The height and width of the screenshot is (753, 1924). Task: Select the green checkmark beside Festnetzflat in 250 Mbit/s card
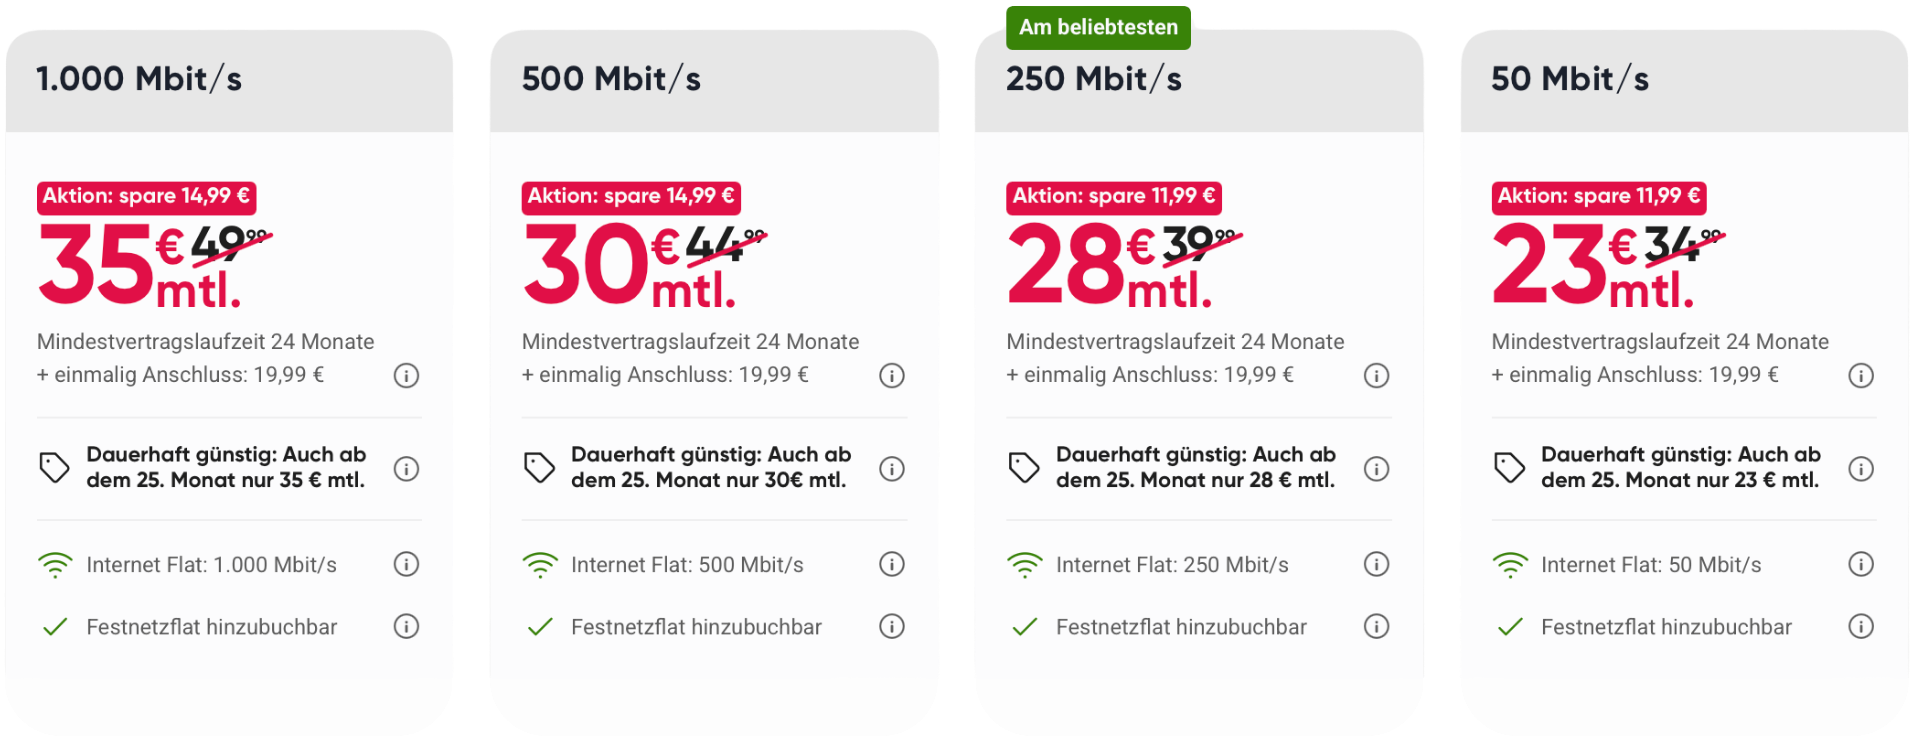(x=1024, y=627)
